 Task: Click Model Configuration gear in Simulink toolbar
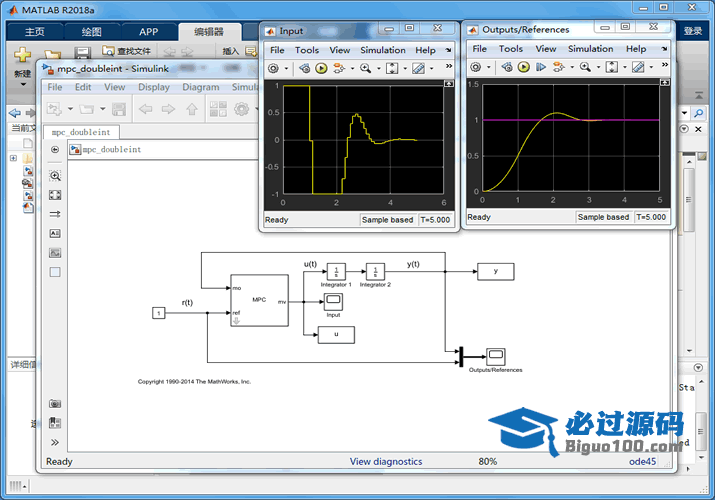(242, 109)
